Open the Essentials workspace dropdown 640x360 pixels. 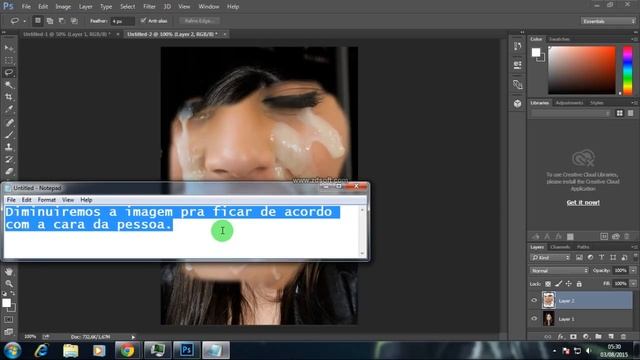608,21
